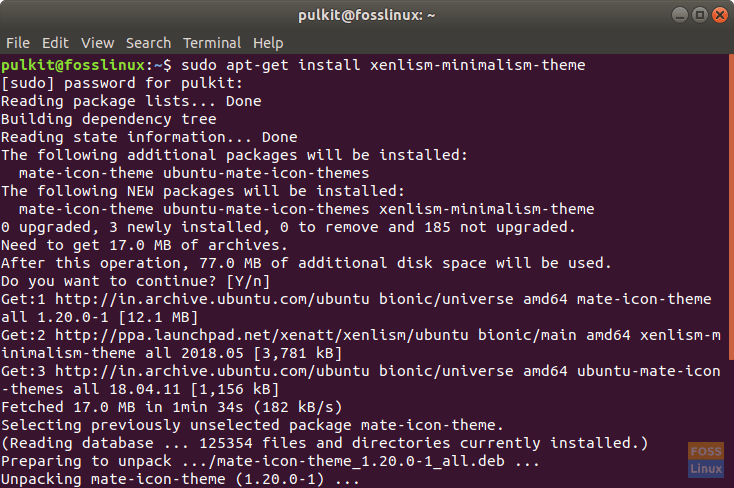Click the '0 upgraded, 3 newly installed' line
Screen dimensions: 734x488
point(288,227)
